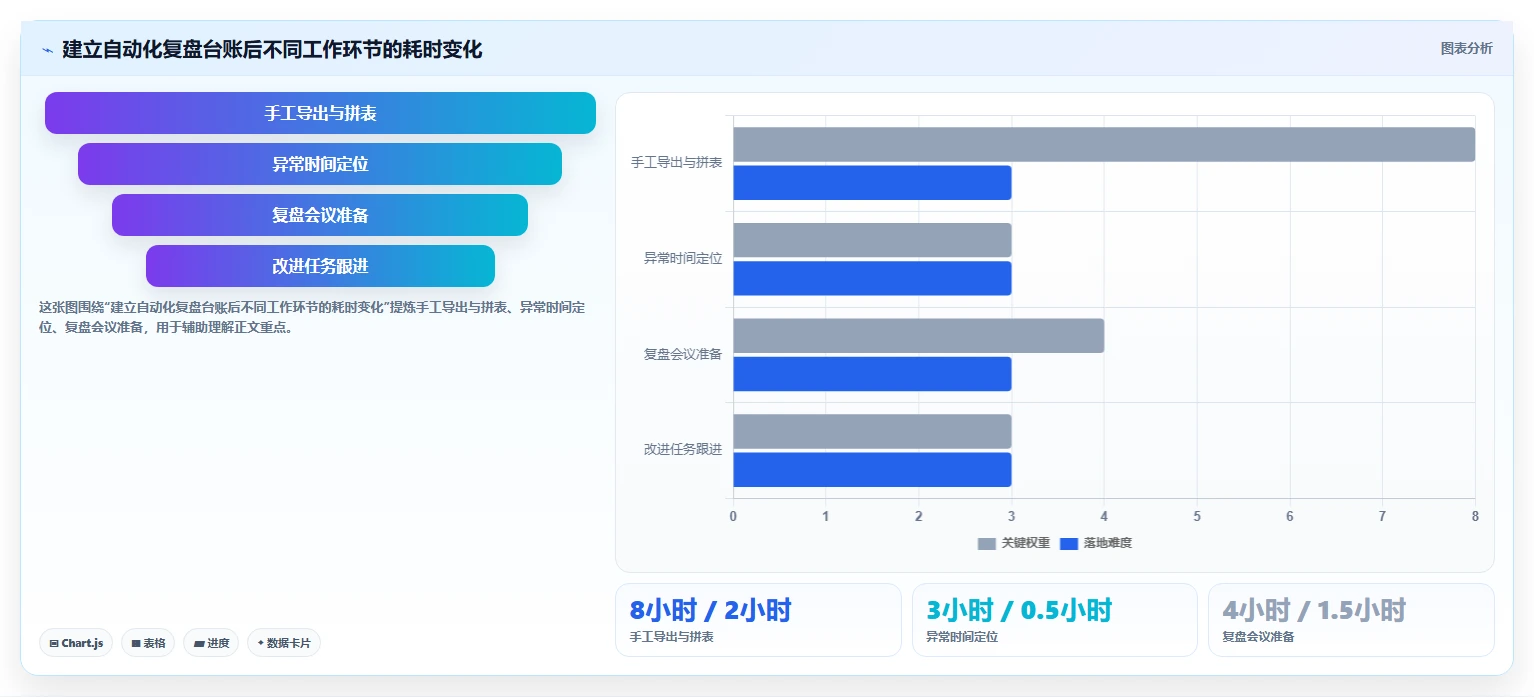1534x697 pixels.
Task: Click the chart y-axis label 手工导出与拼表
Action: click(676, 162)
